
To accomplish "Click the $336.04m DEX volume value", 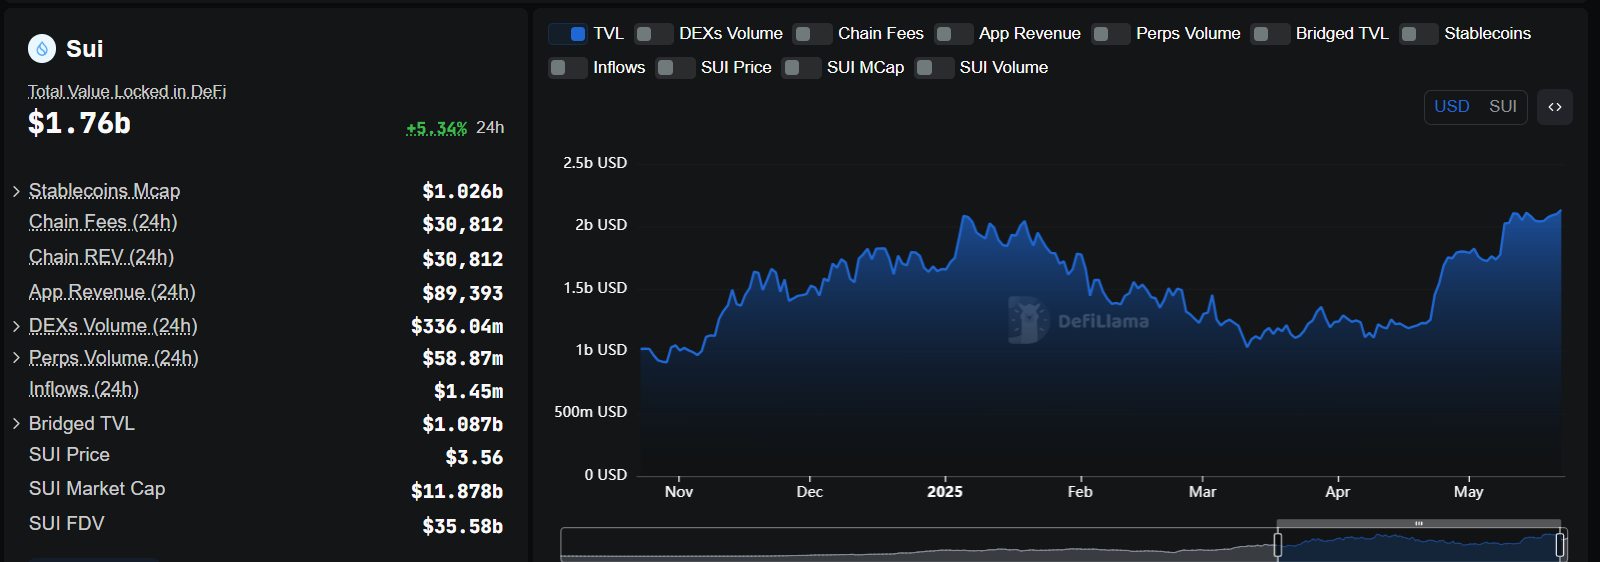I will click(457, 326).
